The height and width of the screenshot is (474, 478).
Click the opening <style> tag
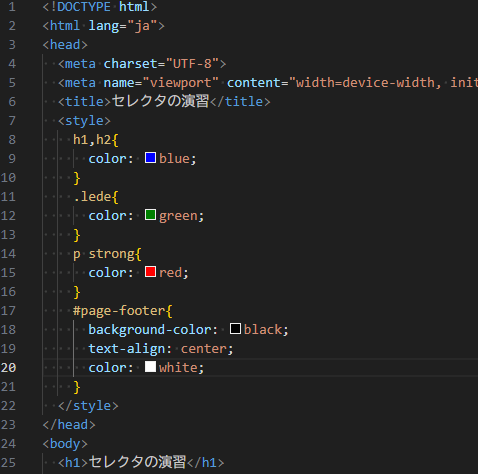click(84, 121)
